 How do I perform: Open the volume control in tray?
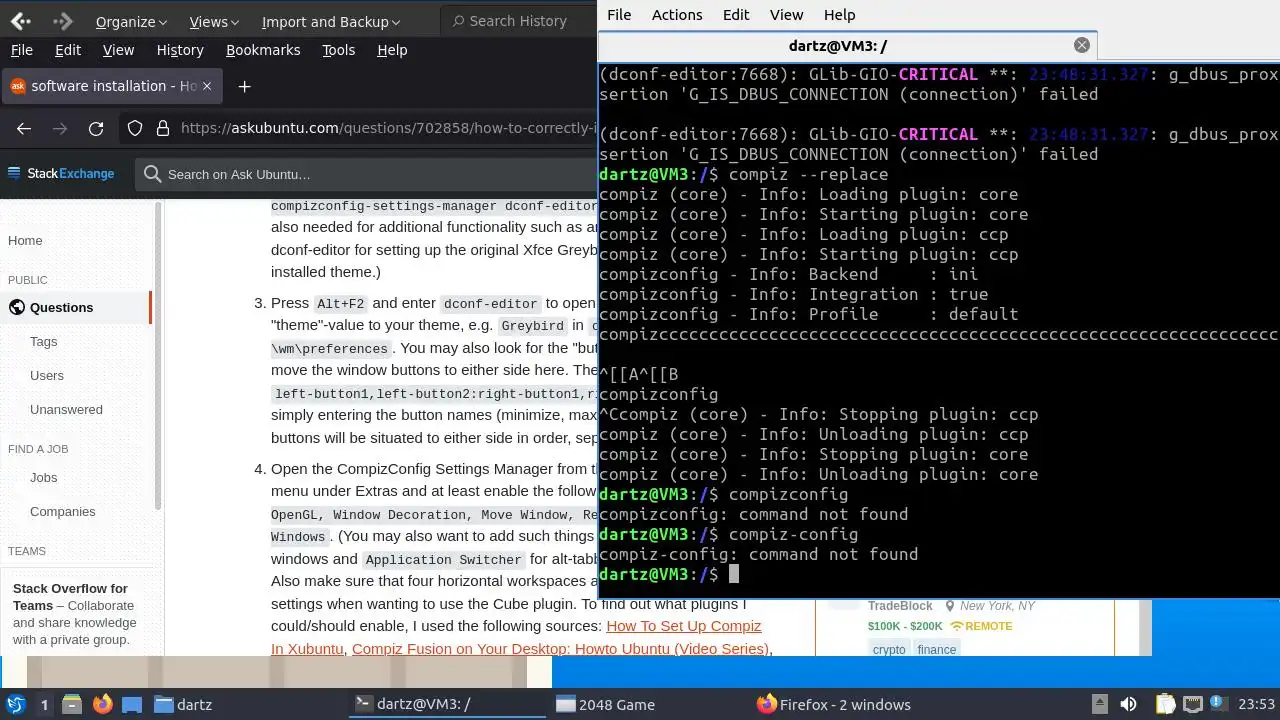1129,704
